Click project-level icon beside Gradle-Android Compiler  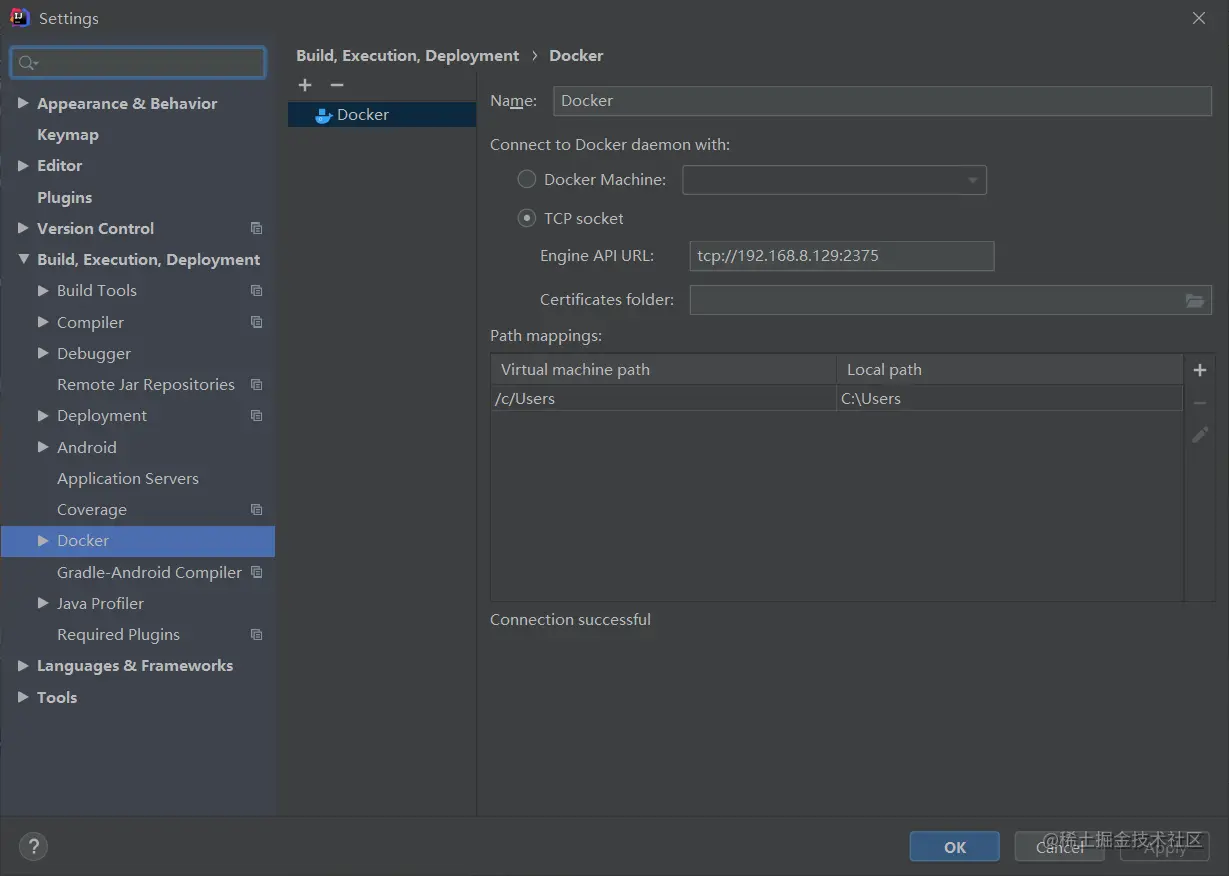pyautogui.click(x=257, y=572)
